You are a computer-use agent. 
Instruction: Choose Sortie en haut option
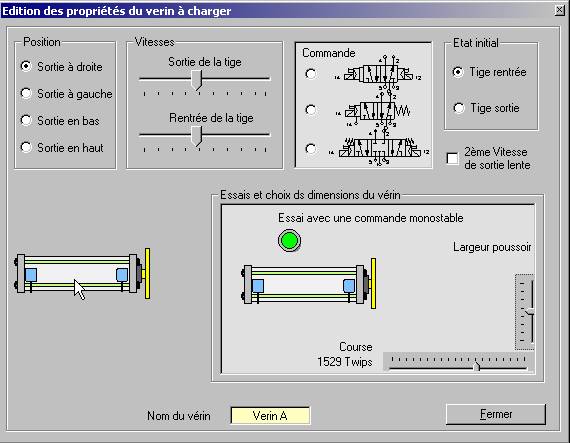pos(62,148)
